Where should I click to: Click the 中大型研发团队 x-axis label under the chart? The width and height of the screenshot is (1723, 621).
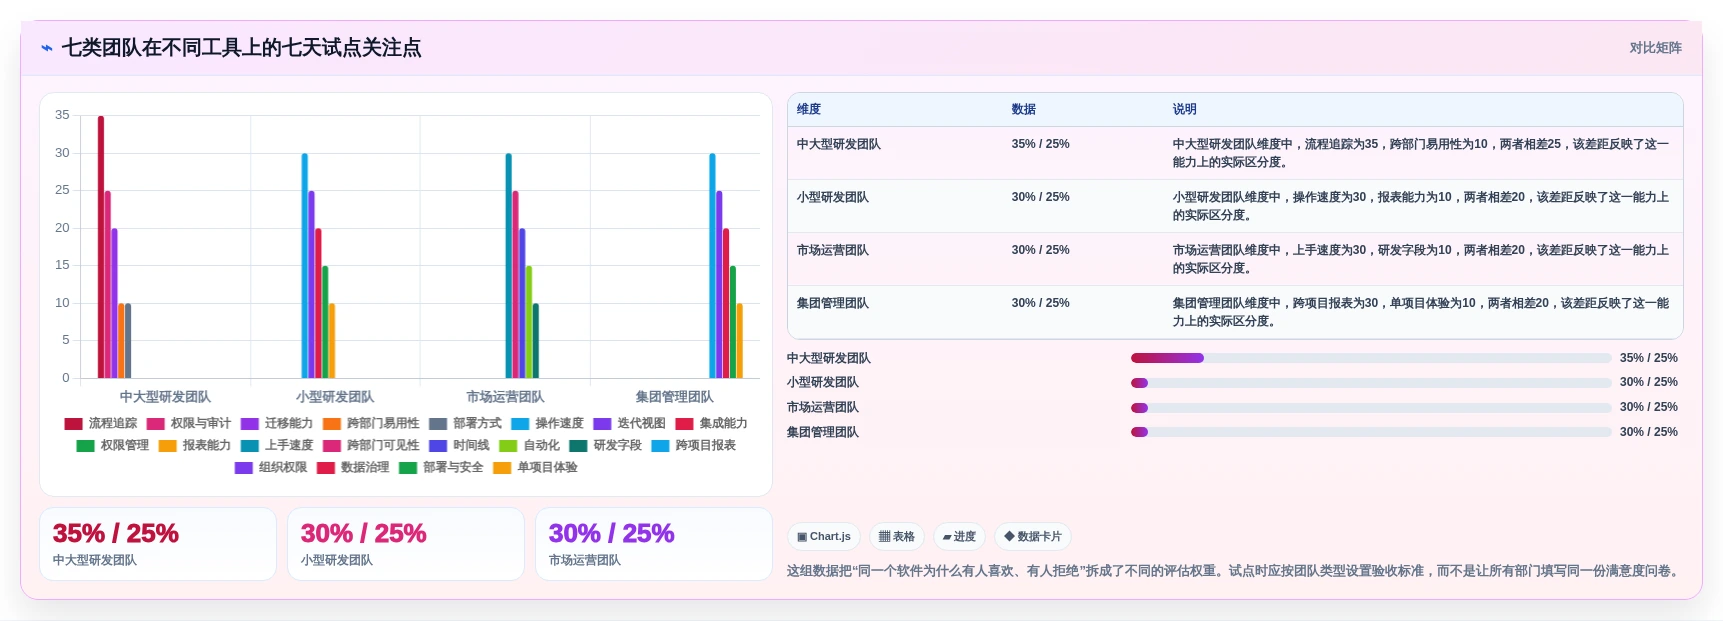[165, 397]
